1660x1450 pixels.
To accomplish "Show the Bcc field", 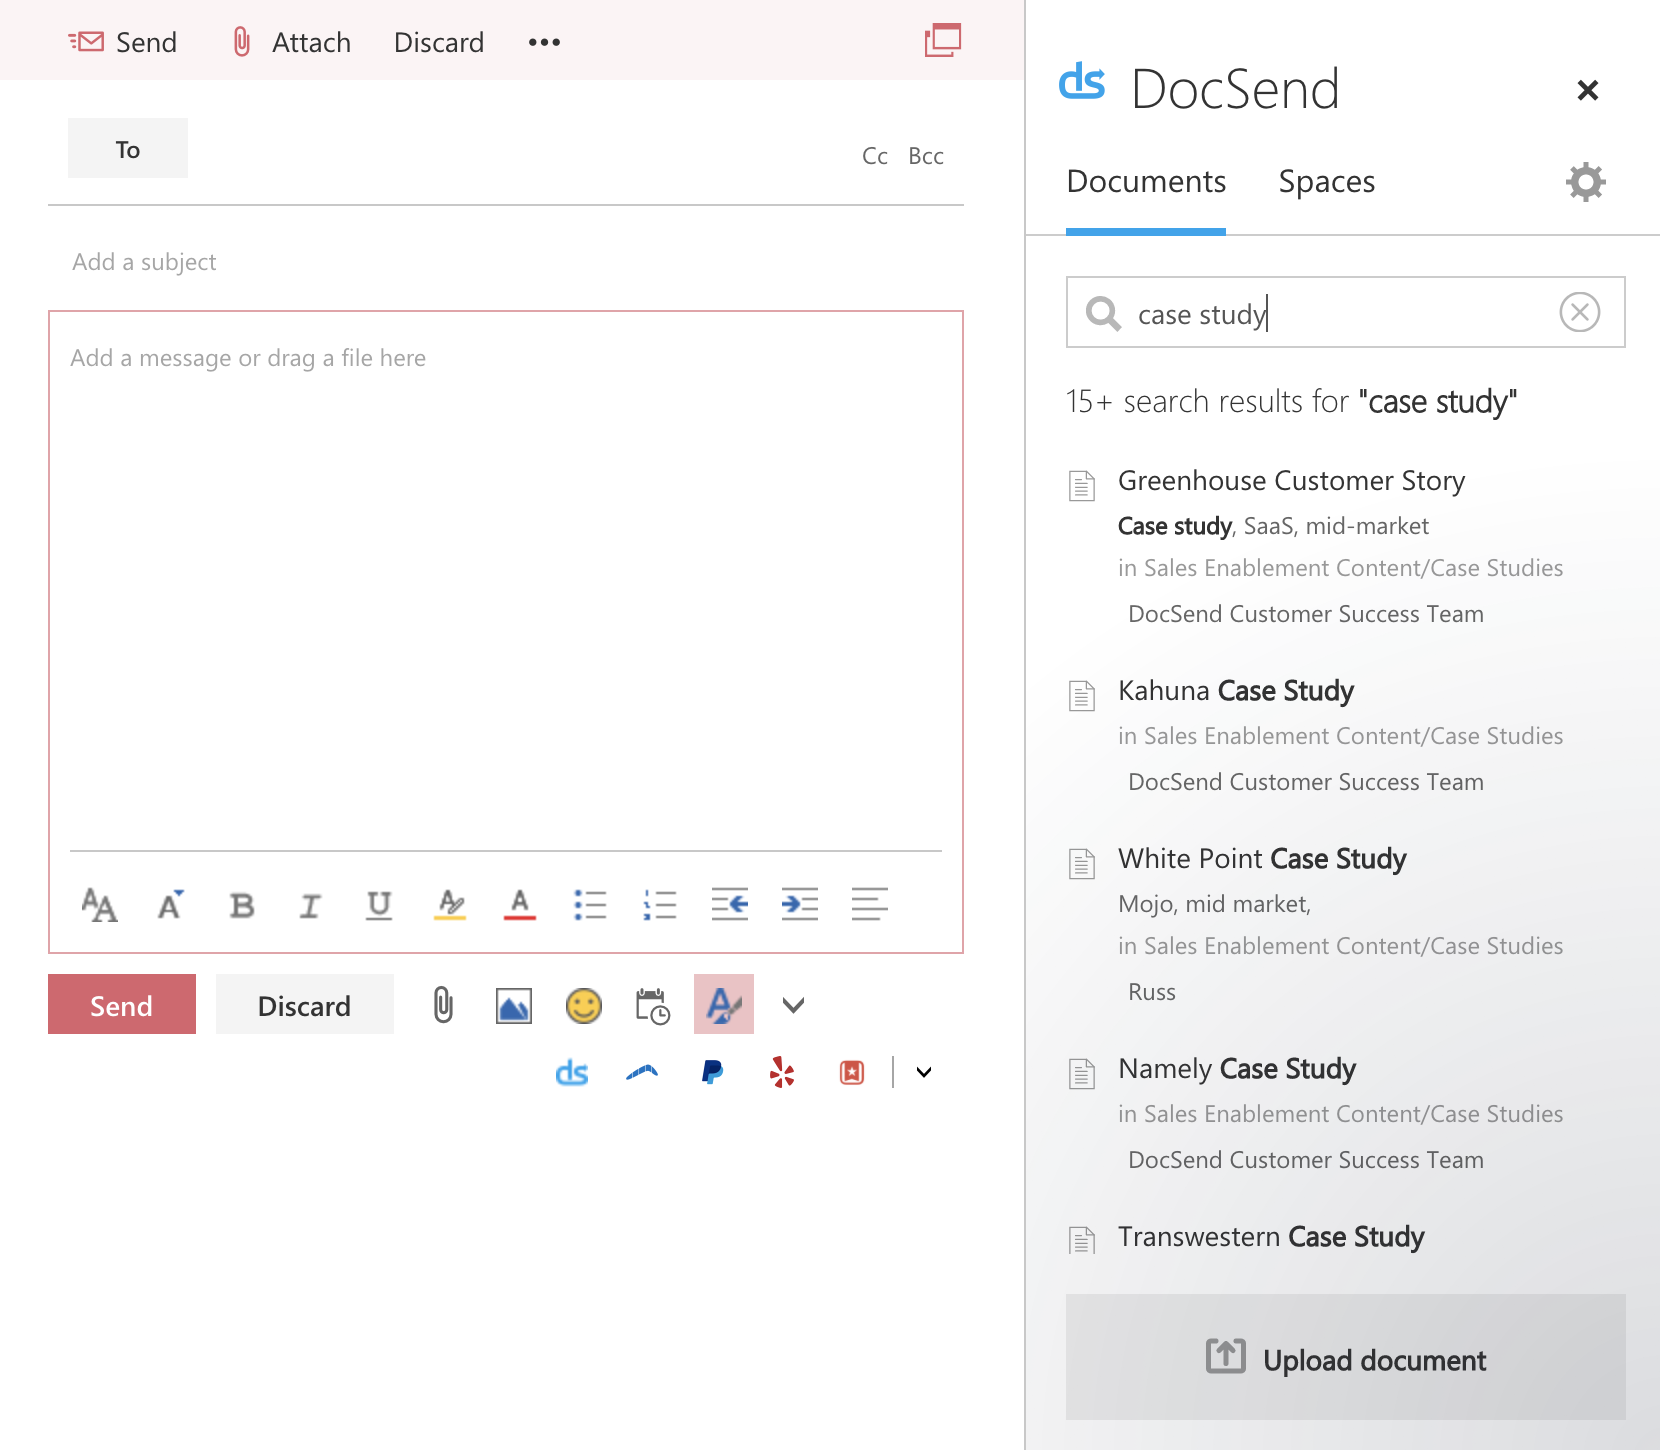I will tap(926, 156).
